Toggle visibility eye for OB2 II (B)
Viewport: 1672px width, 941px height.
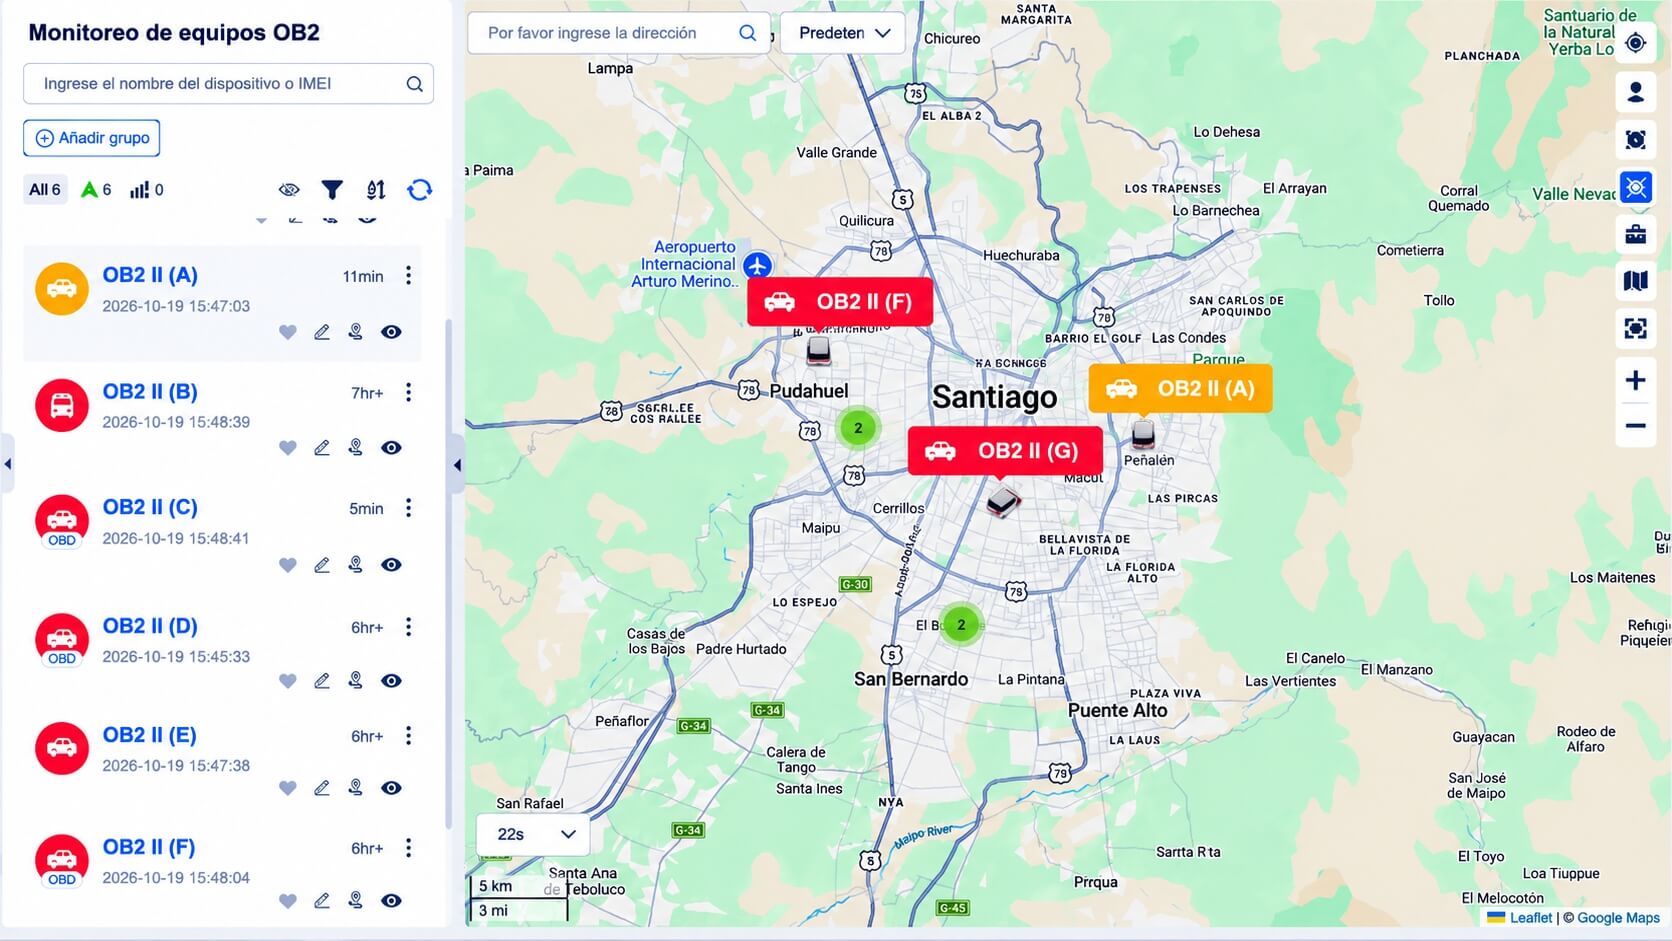click(x=391, y=448)
